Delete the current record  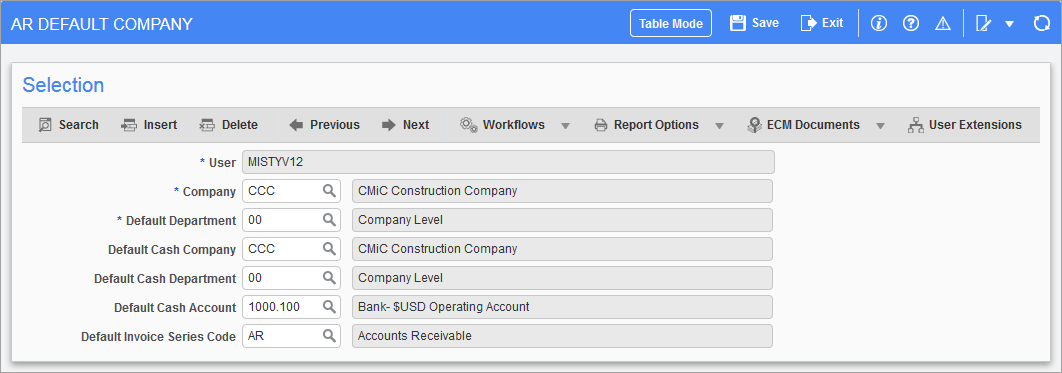pos(229,125)
